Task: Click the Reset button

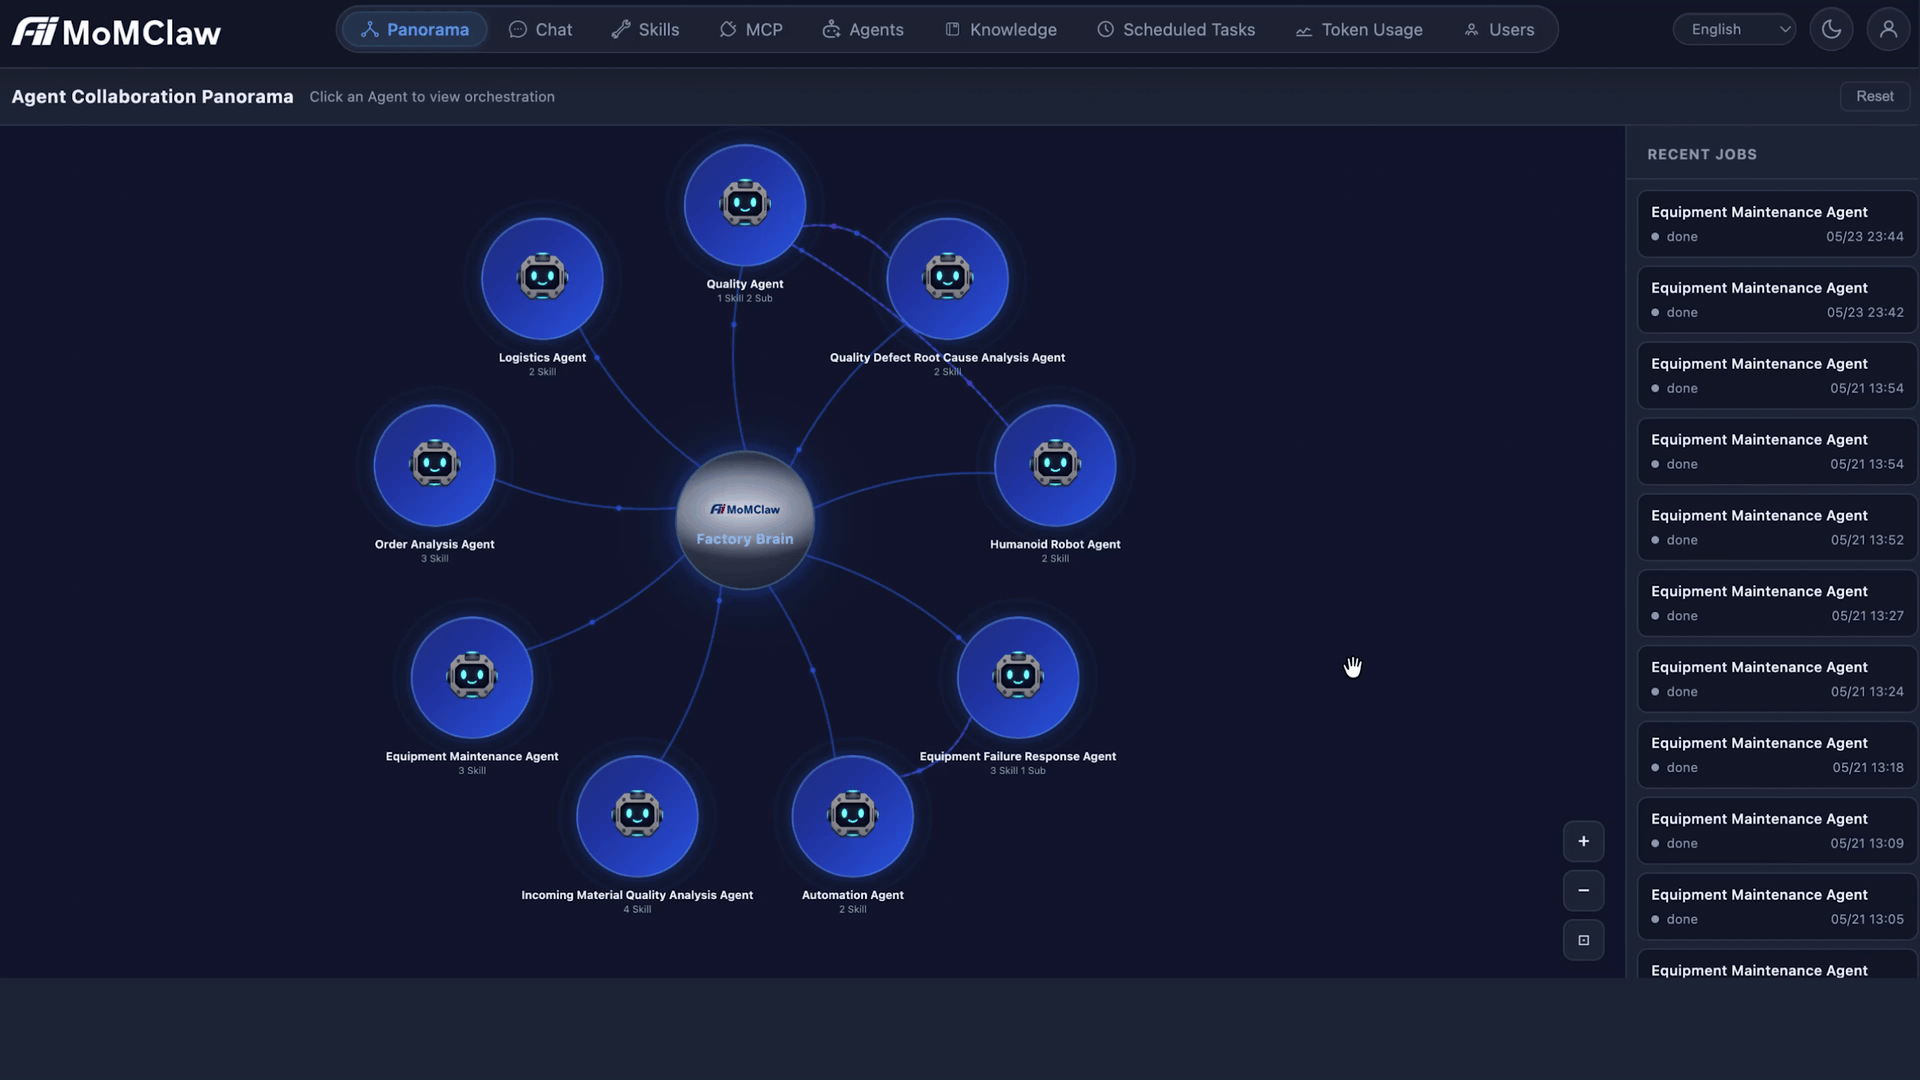Action: [1875, 96]
